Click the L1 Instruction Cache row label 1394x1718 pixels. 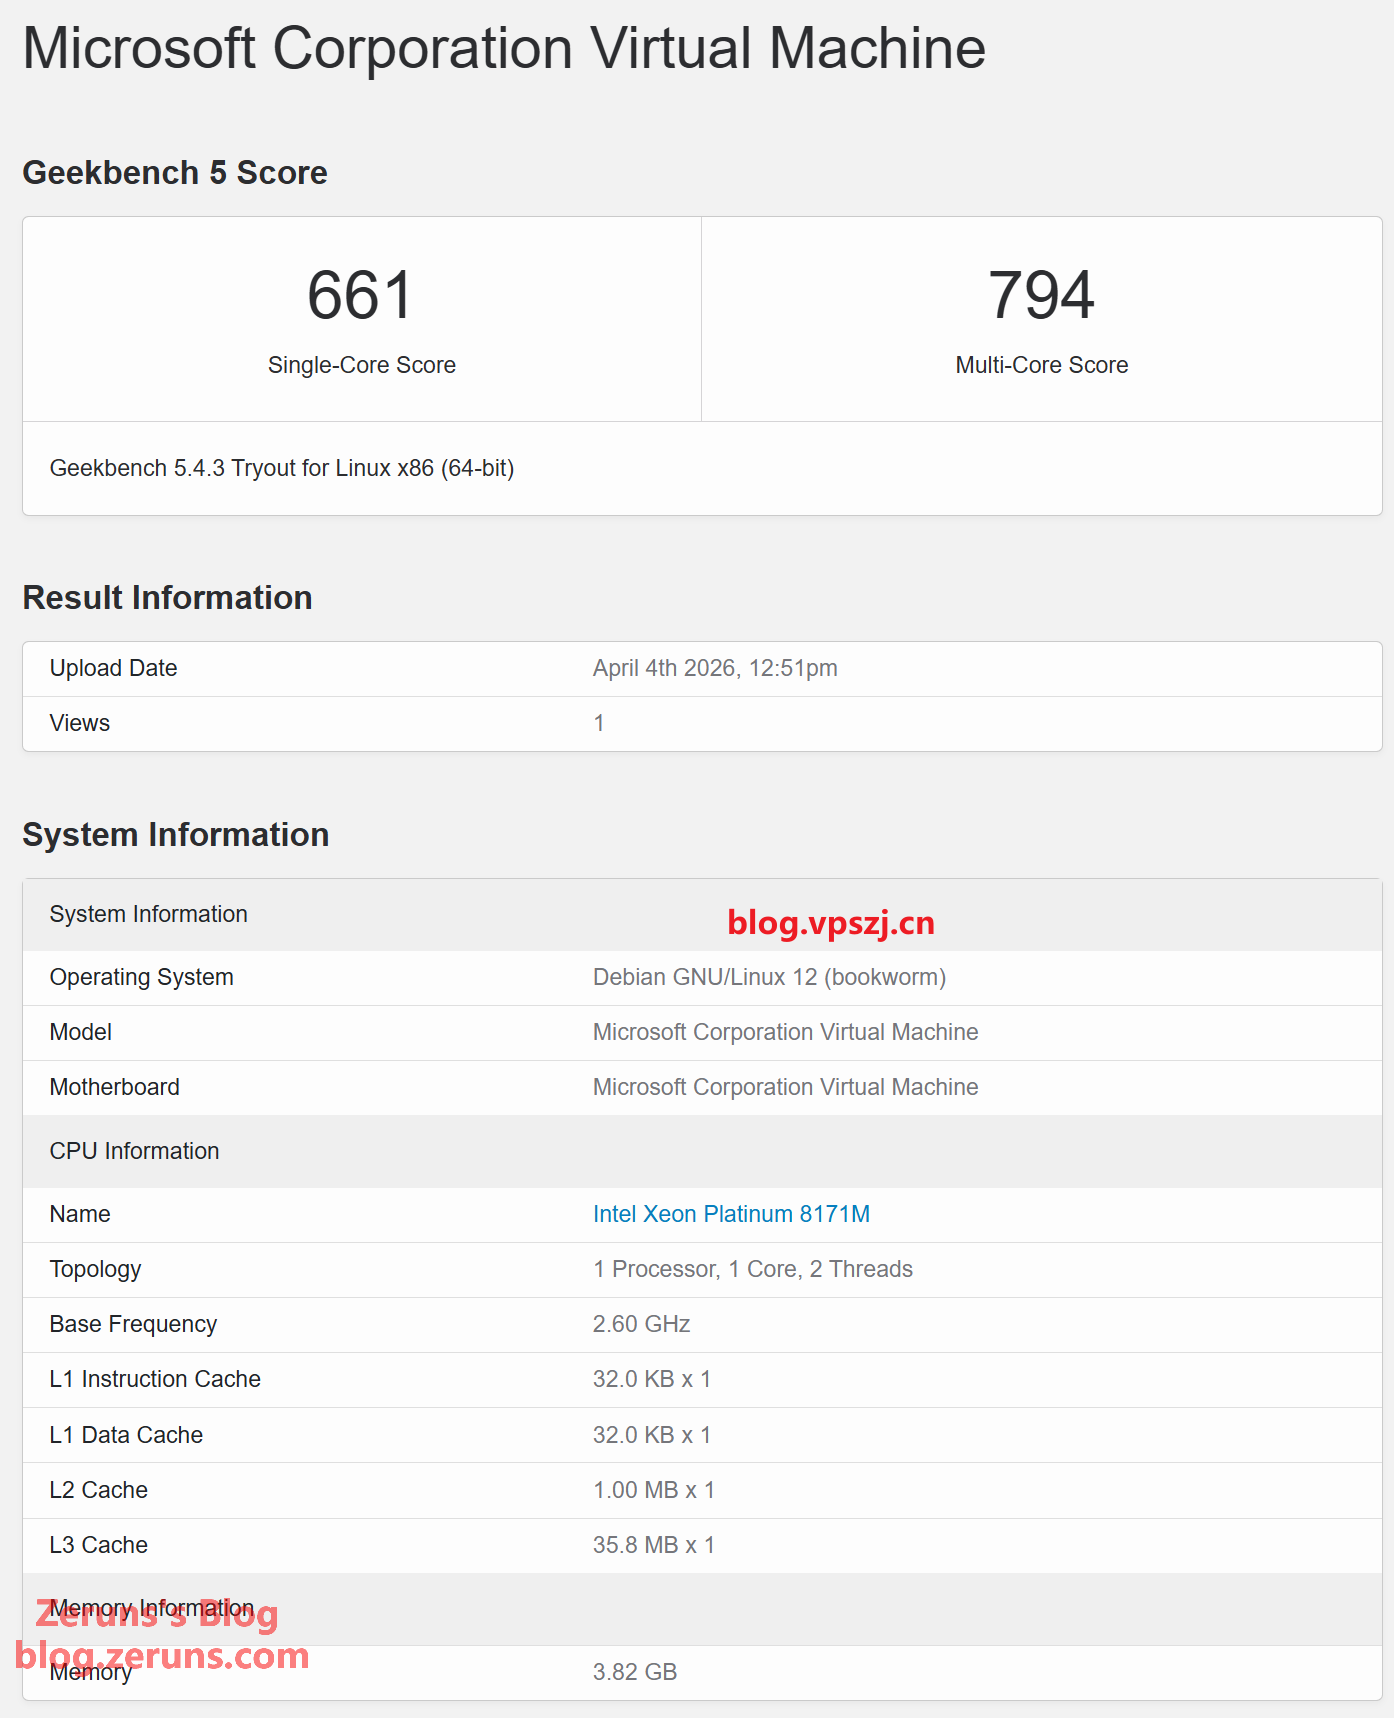click(155, 1379)
